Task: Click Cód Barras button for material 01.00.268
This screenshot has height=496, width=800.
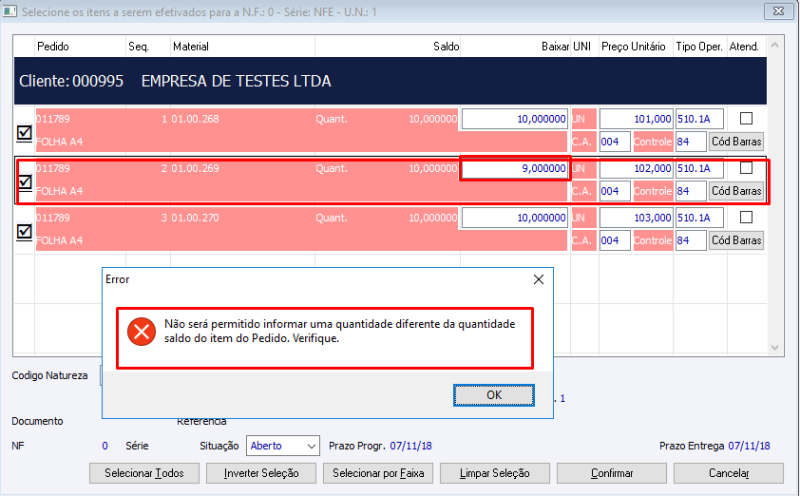Action: (736, 141)
